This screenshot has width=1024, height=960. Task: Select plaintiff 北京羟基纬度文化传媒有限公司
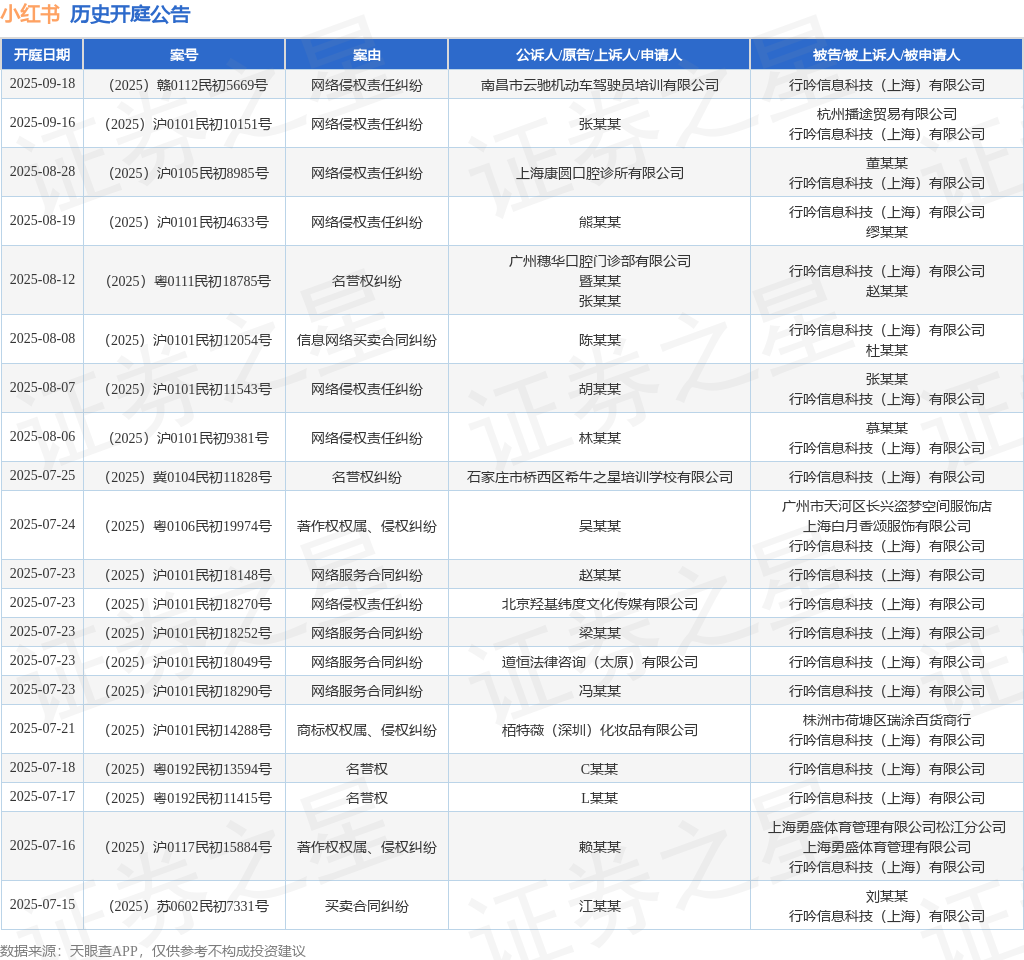tap(599, 604)
